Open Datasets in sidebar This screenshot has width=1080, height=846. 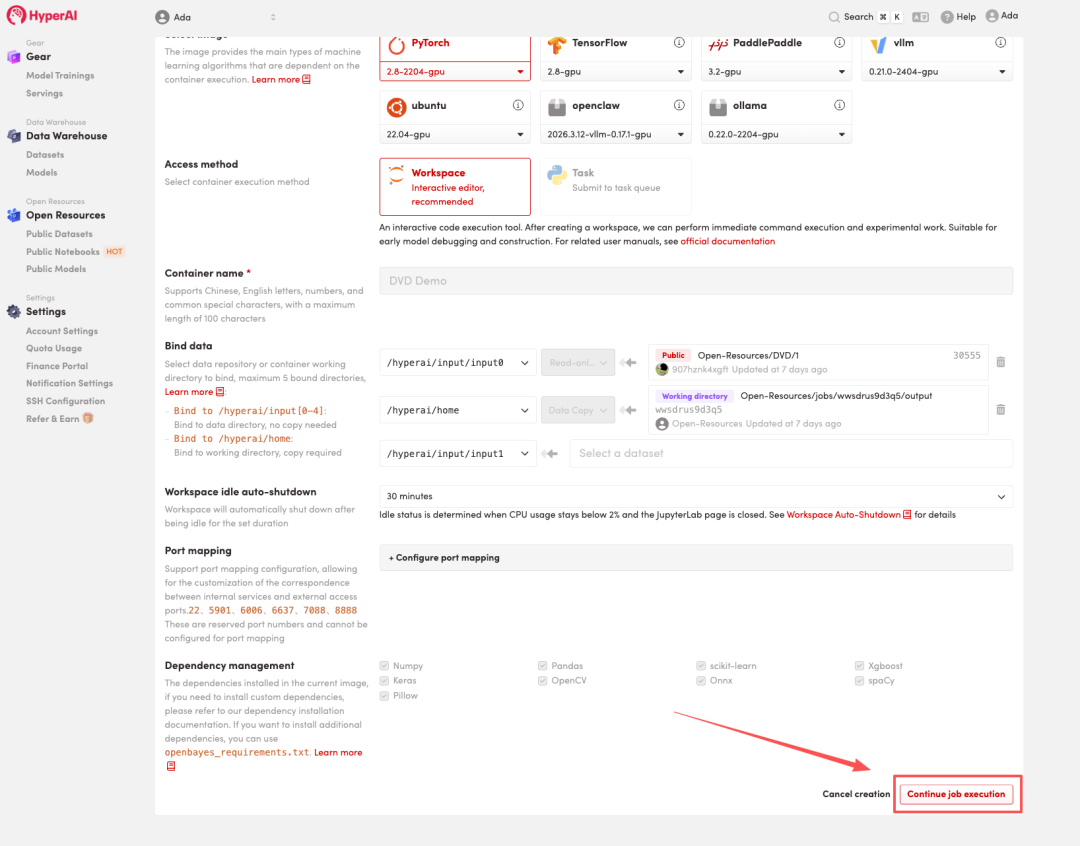pos(45,155)
